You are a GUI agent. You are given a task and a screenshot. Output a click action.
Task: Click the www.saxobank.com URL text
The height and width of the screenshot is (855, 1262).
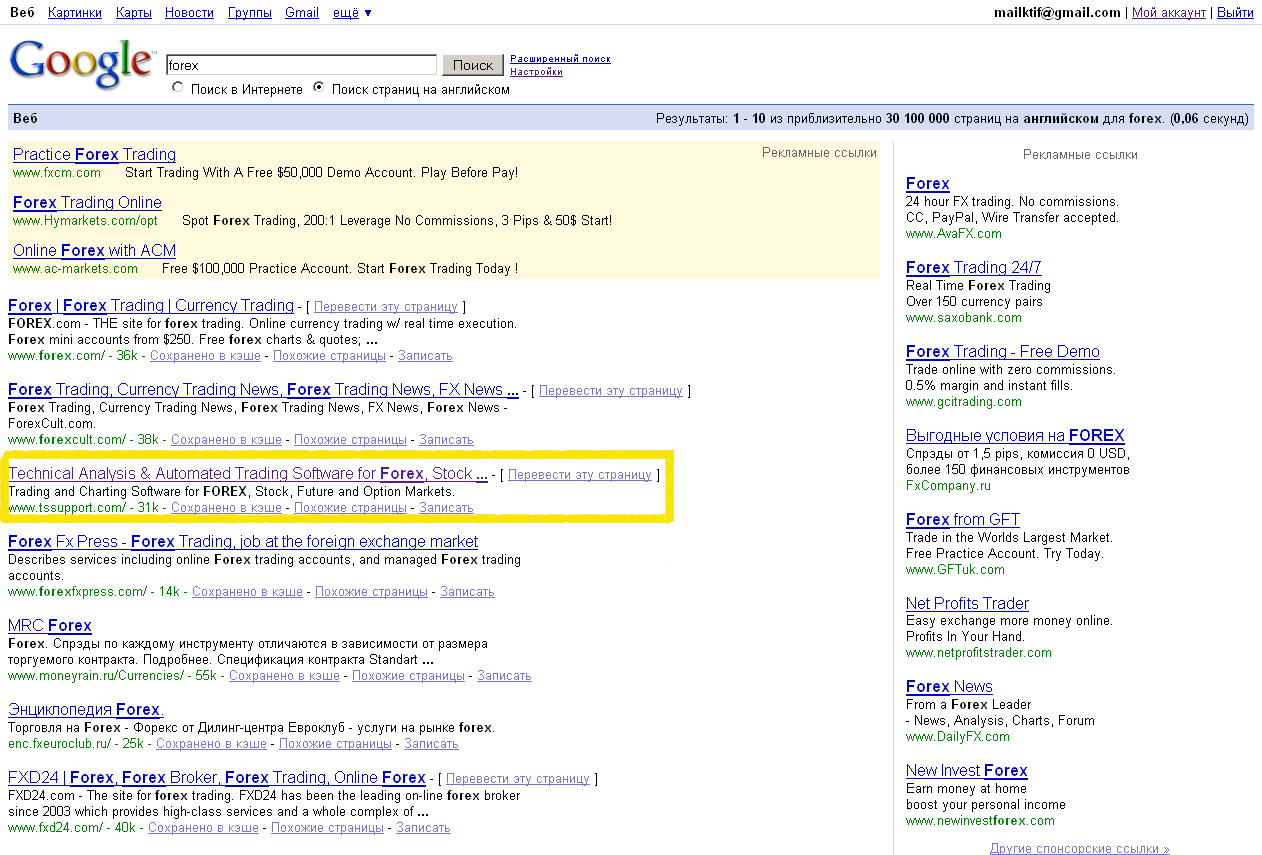tap(964, 318)
